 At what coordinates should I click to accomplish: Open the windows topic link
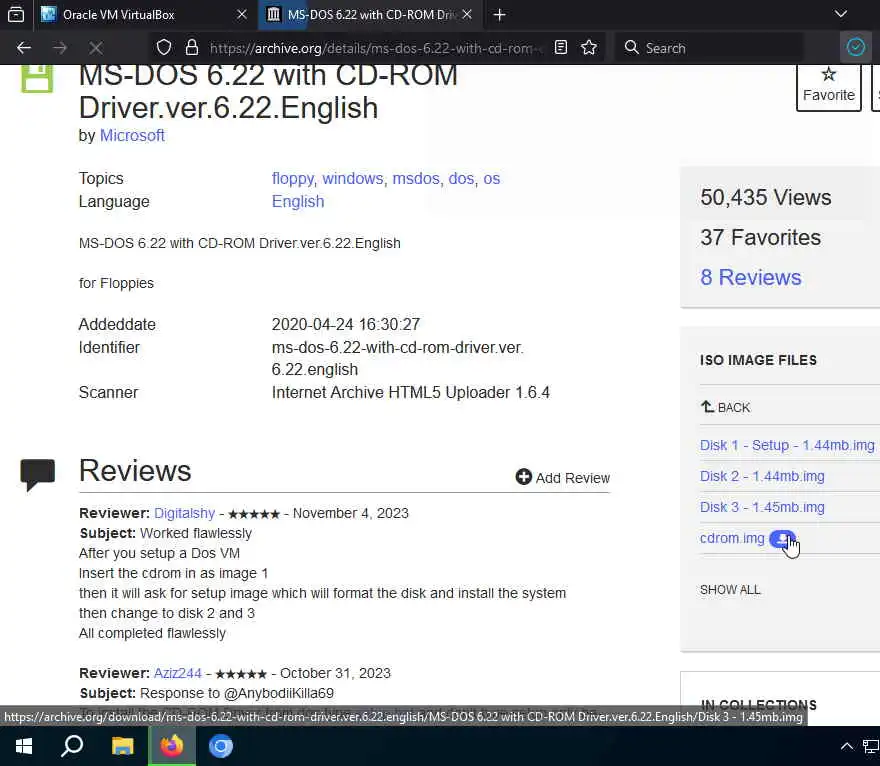(352, 178)
